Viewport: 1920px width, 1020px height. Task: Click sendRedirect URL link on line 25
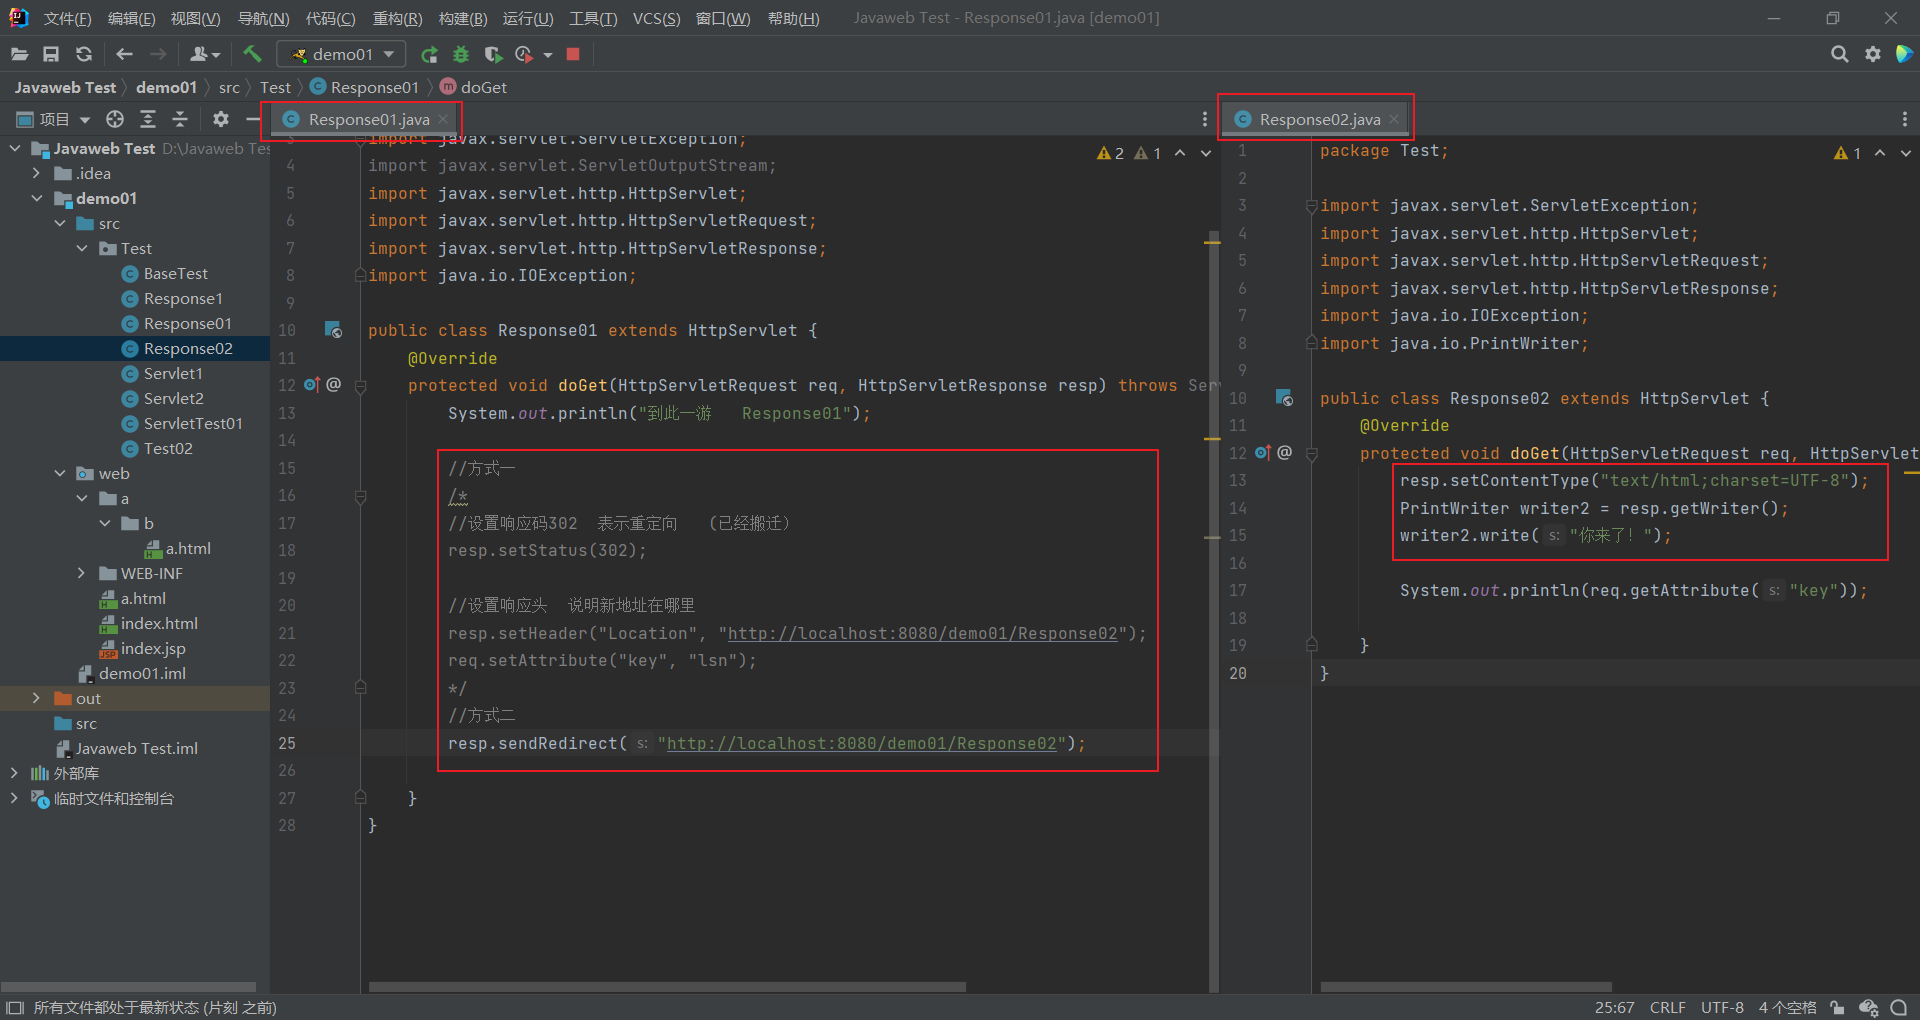(x=861, y=743)
